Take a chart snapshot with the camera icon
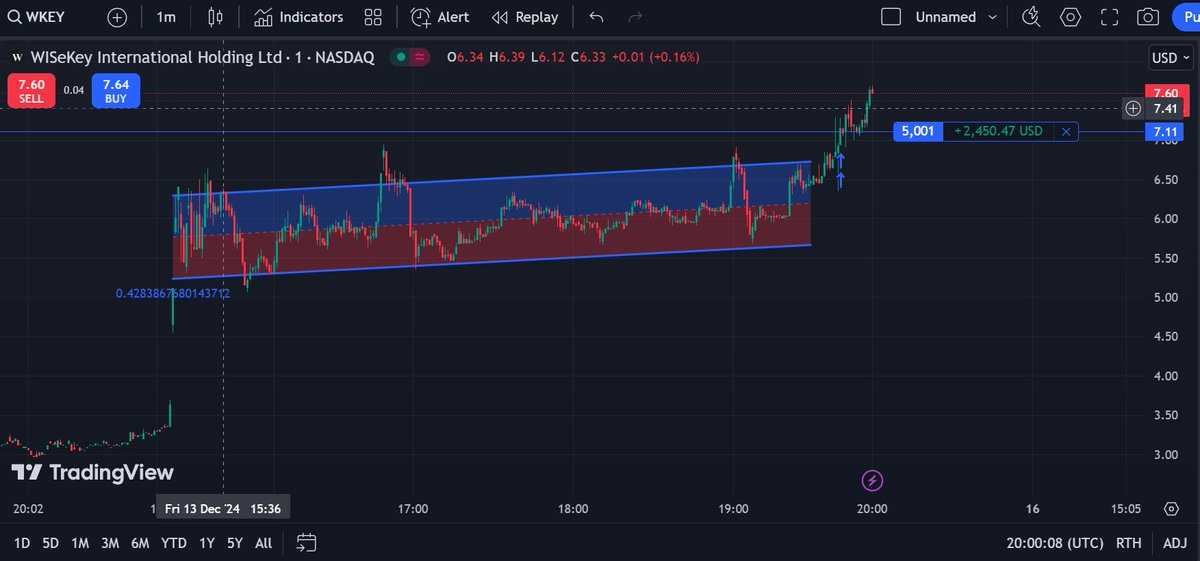 point(1148,17)
